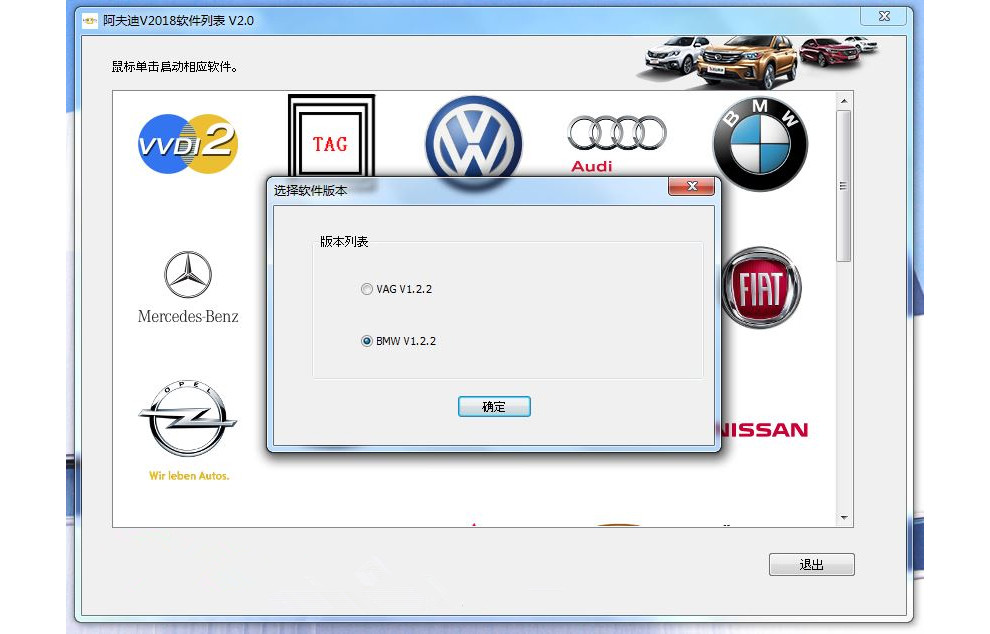Launch the Mercedes-Benz software

click(188, 288)
